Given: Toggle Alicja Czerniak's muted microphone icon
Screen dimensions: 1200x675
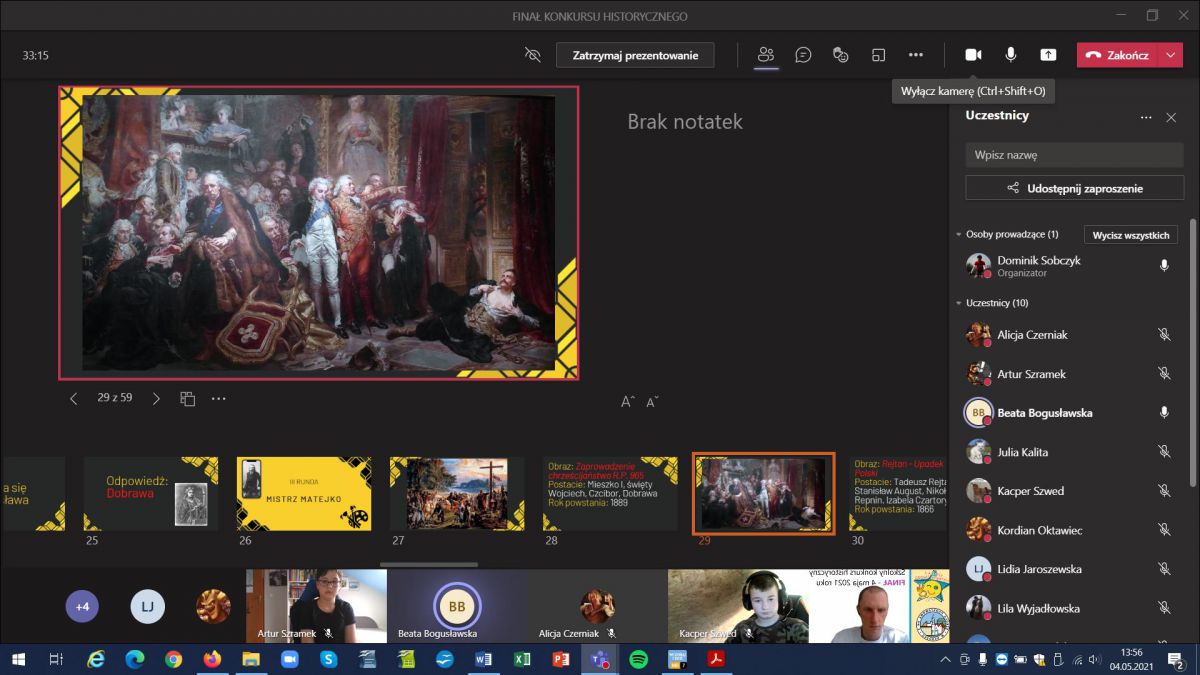Looking at the screenshot, I should 1164,335.
